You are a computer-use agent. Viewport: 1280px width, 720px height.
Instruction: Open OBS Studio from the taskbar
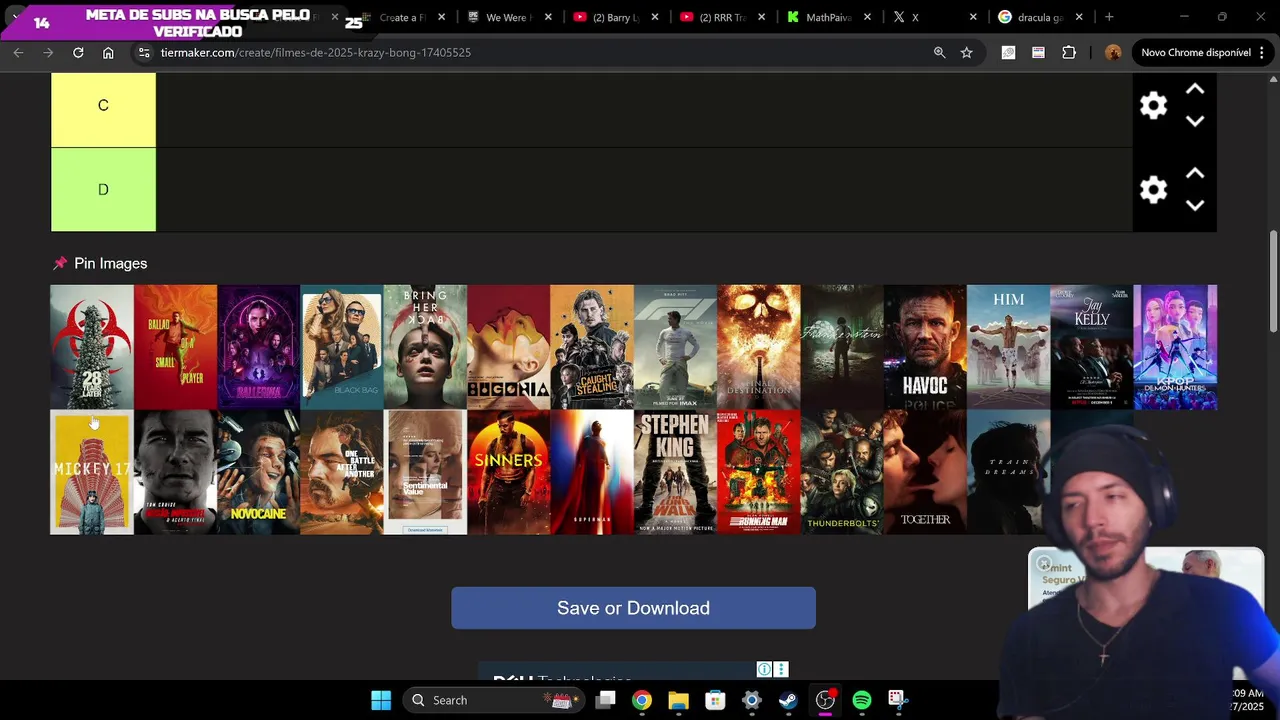click(825, 700)
